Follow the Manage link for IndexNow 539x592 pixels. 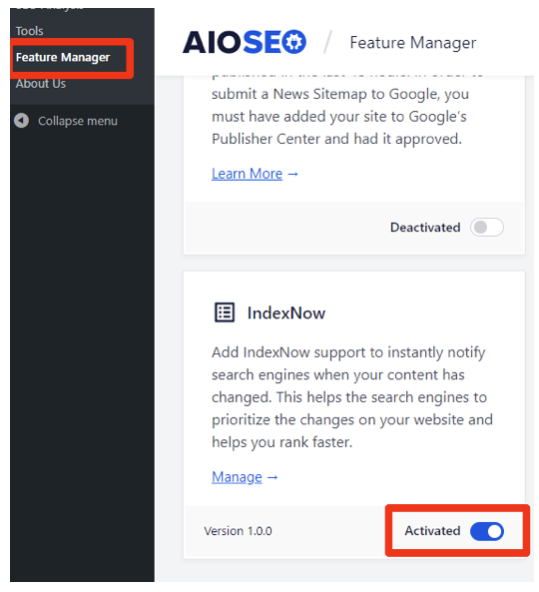237,477
